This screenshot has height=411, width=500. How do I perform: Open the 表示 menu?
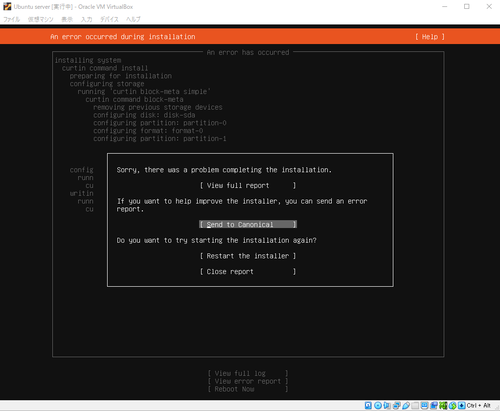[67, 19]
